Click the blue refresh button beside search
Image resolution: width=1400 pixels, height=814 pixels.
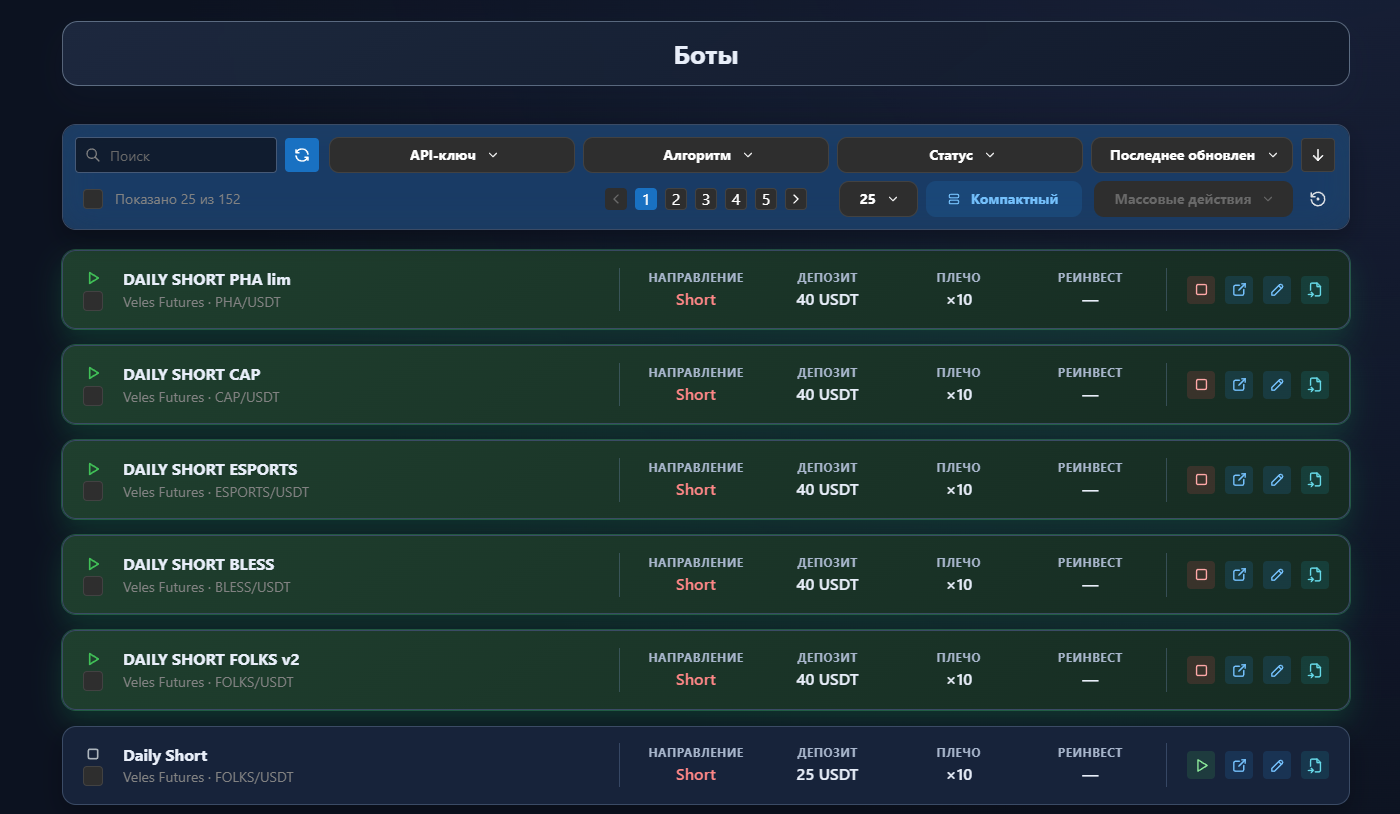point(302,155)
